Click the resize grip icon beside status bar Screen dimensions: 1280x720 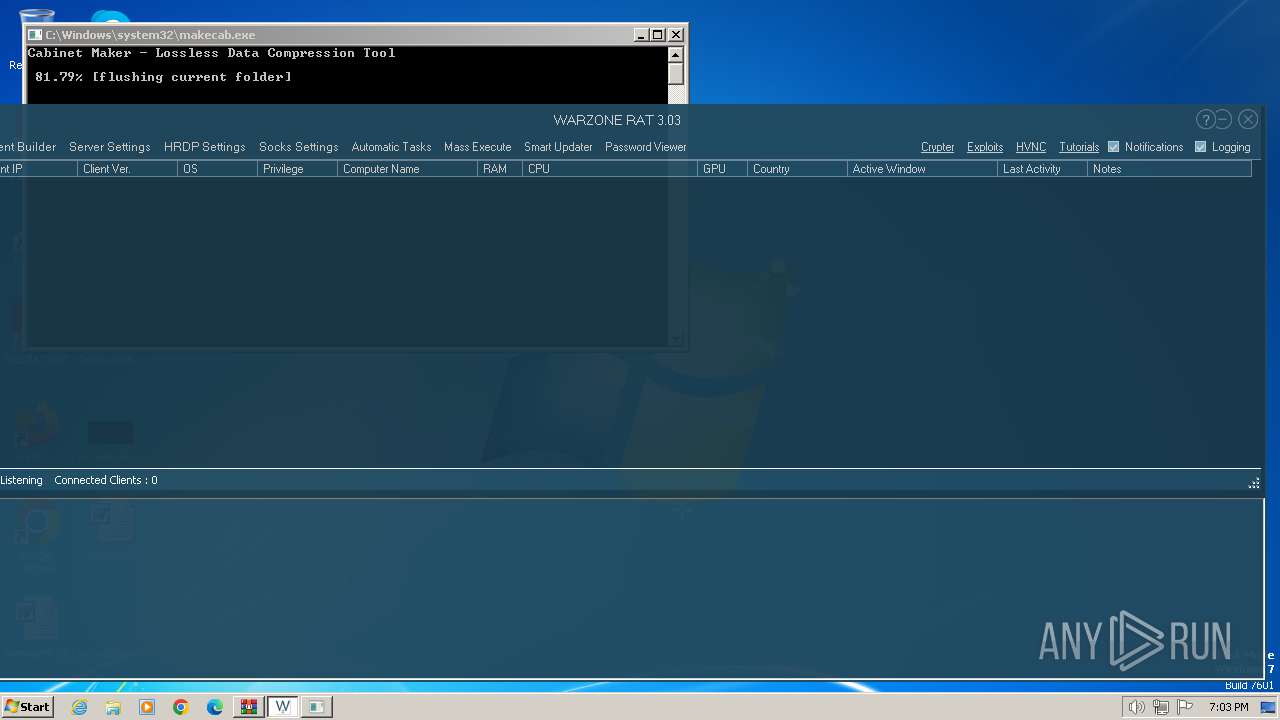tap(1254, 483)
